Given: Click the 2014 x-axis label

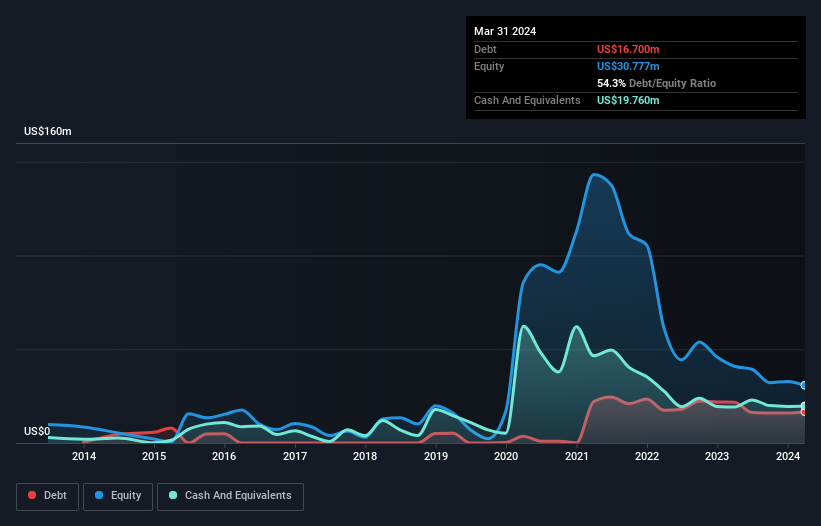Looking at the screenshot, I should pos(84,456).
